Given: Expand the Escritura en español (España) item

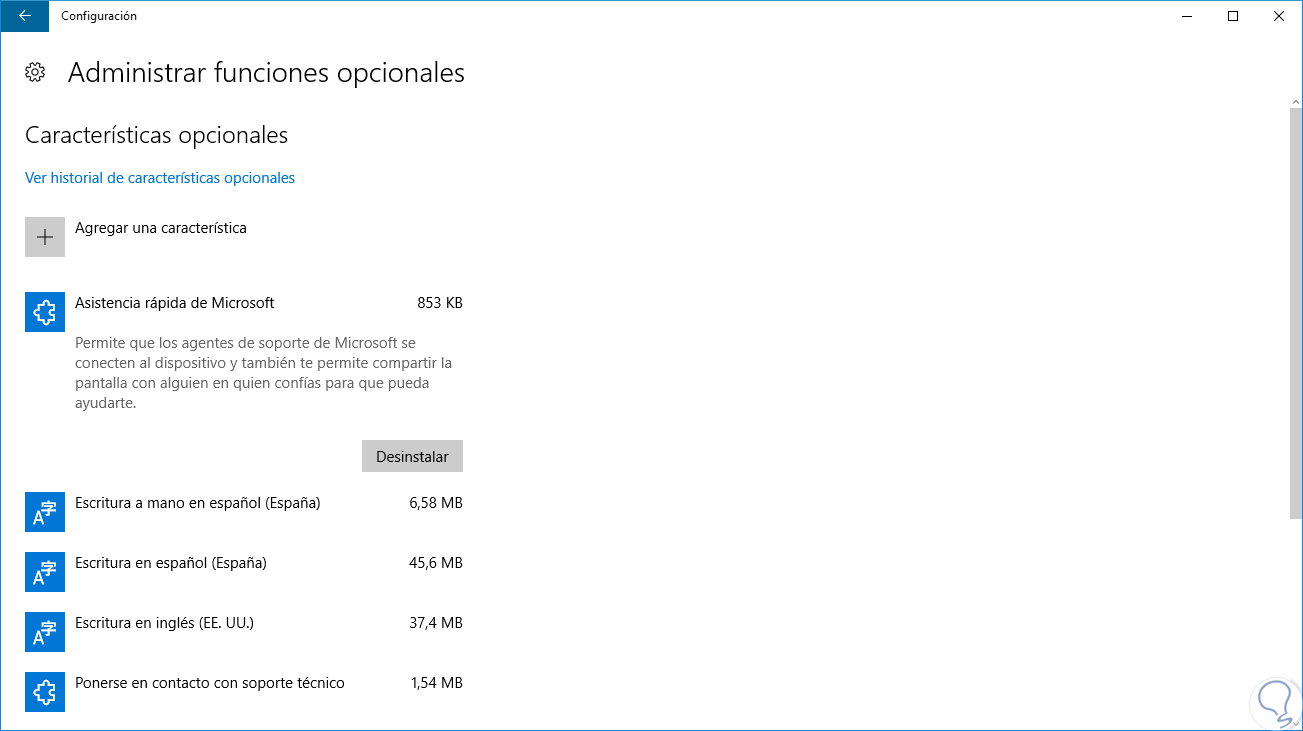Looking at the screenshot, I should [171, 563].
